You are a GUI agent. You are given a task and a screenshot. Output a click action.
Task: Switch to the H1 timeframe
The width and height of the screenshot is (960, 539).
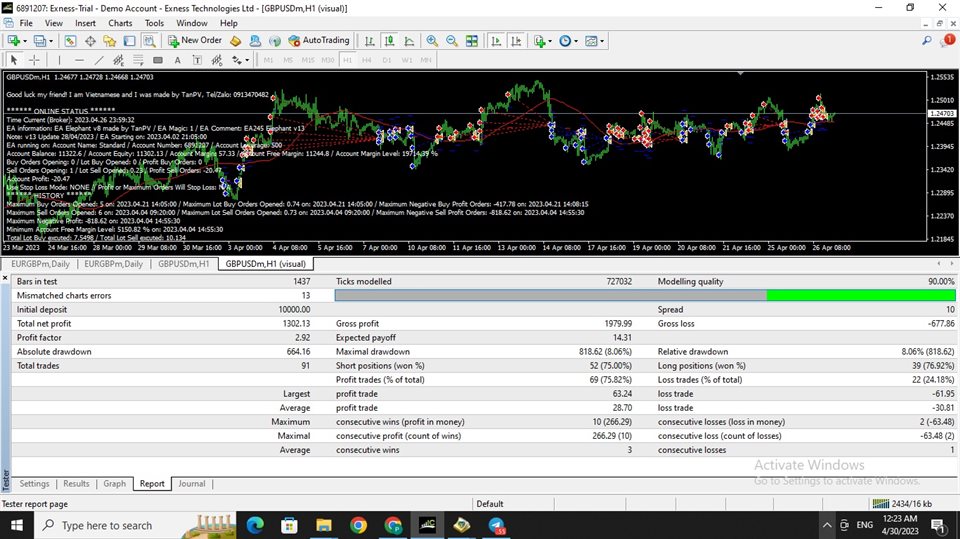[x=347, y=60]
